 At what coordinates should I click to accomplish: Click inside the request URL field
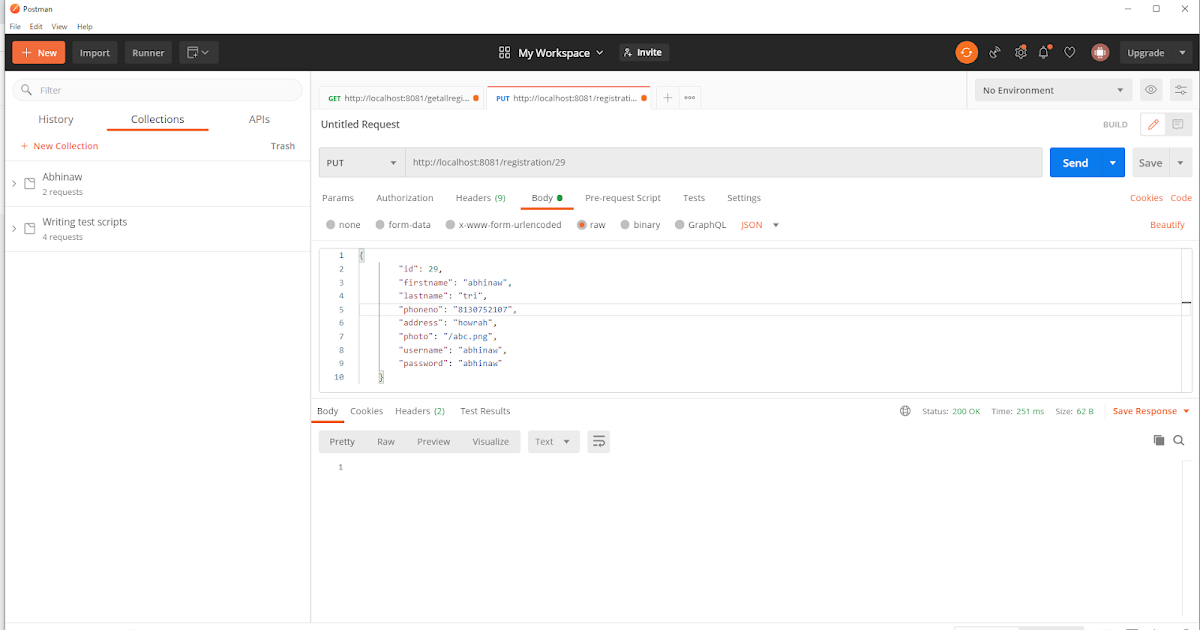[600, 162]
